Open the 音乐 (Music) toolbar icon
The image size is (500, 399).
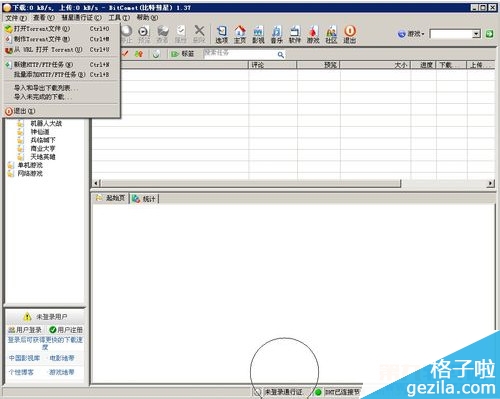click(276, 35)
